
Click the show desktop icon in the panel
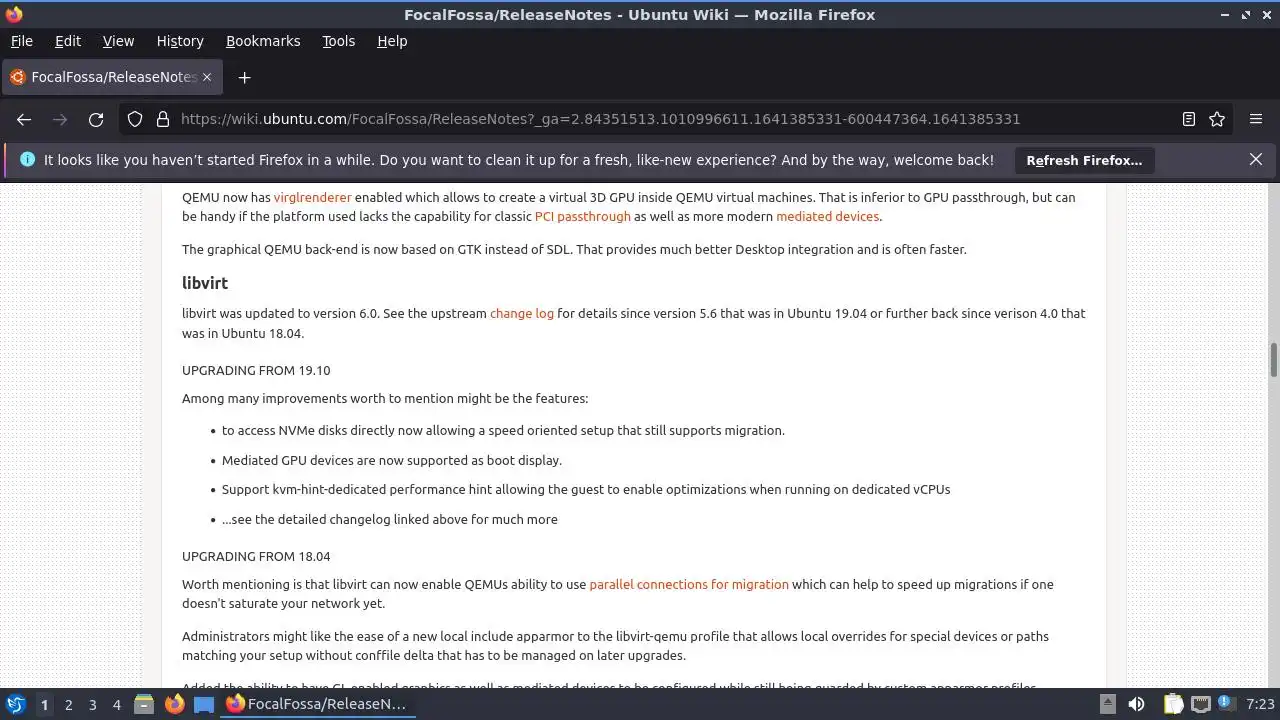204,704
